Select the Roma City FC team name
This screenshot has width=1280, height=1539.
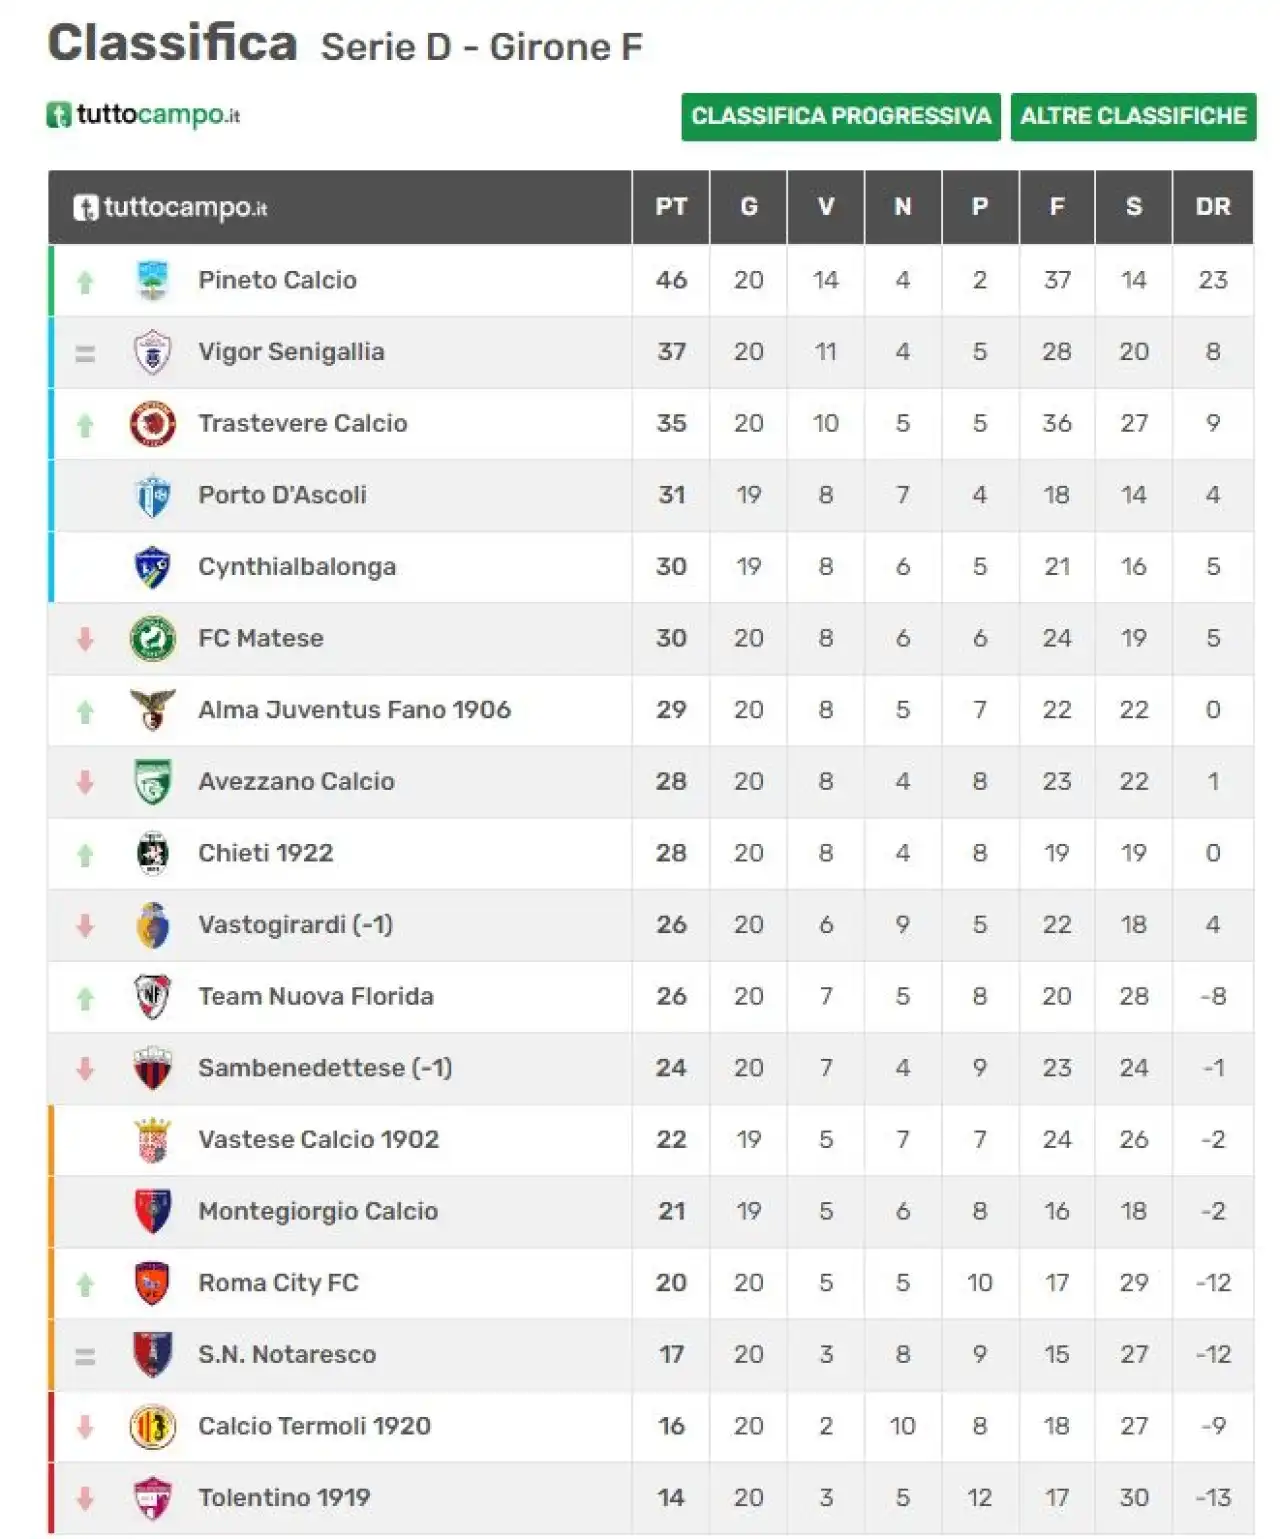[278, 1283]
